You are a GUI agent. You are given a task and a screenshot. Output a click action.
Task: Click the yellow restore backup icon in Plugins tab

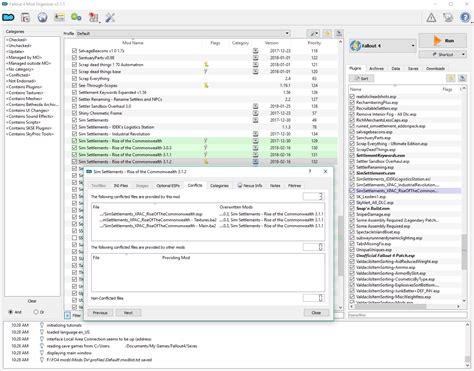[451, 78]
